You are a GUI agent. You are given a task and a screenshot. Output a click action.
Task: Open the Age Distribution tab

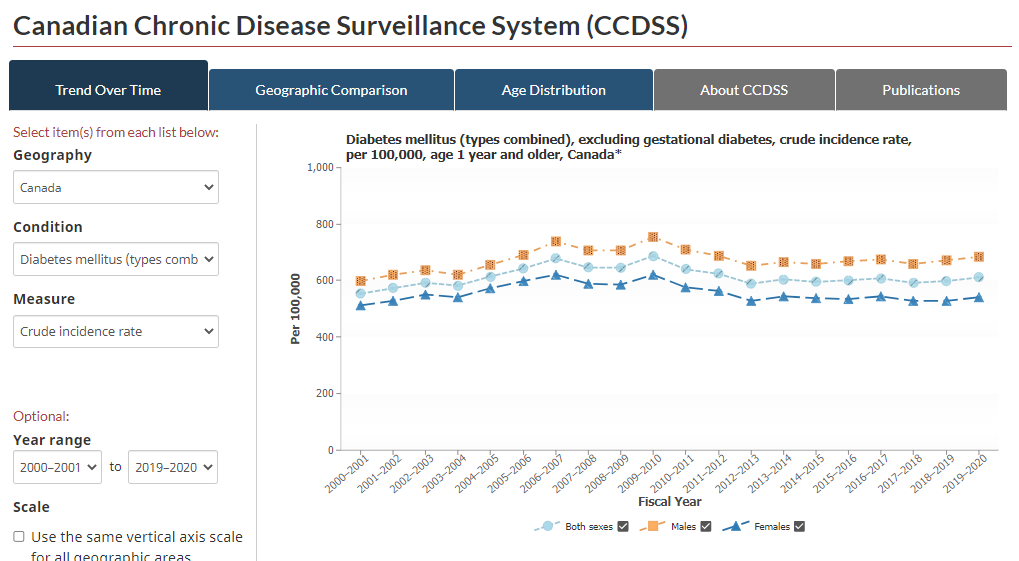tap(554, 90)
